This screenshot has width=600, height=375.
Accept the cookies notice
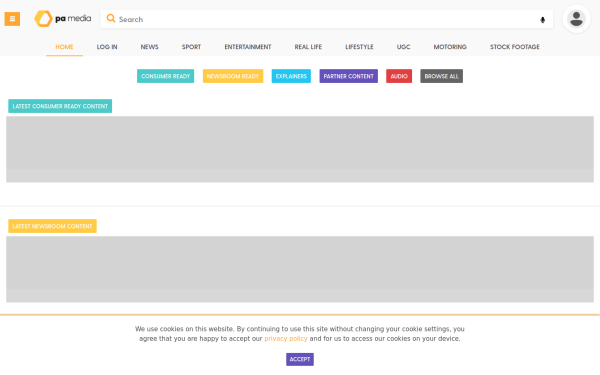click(300, 359)
